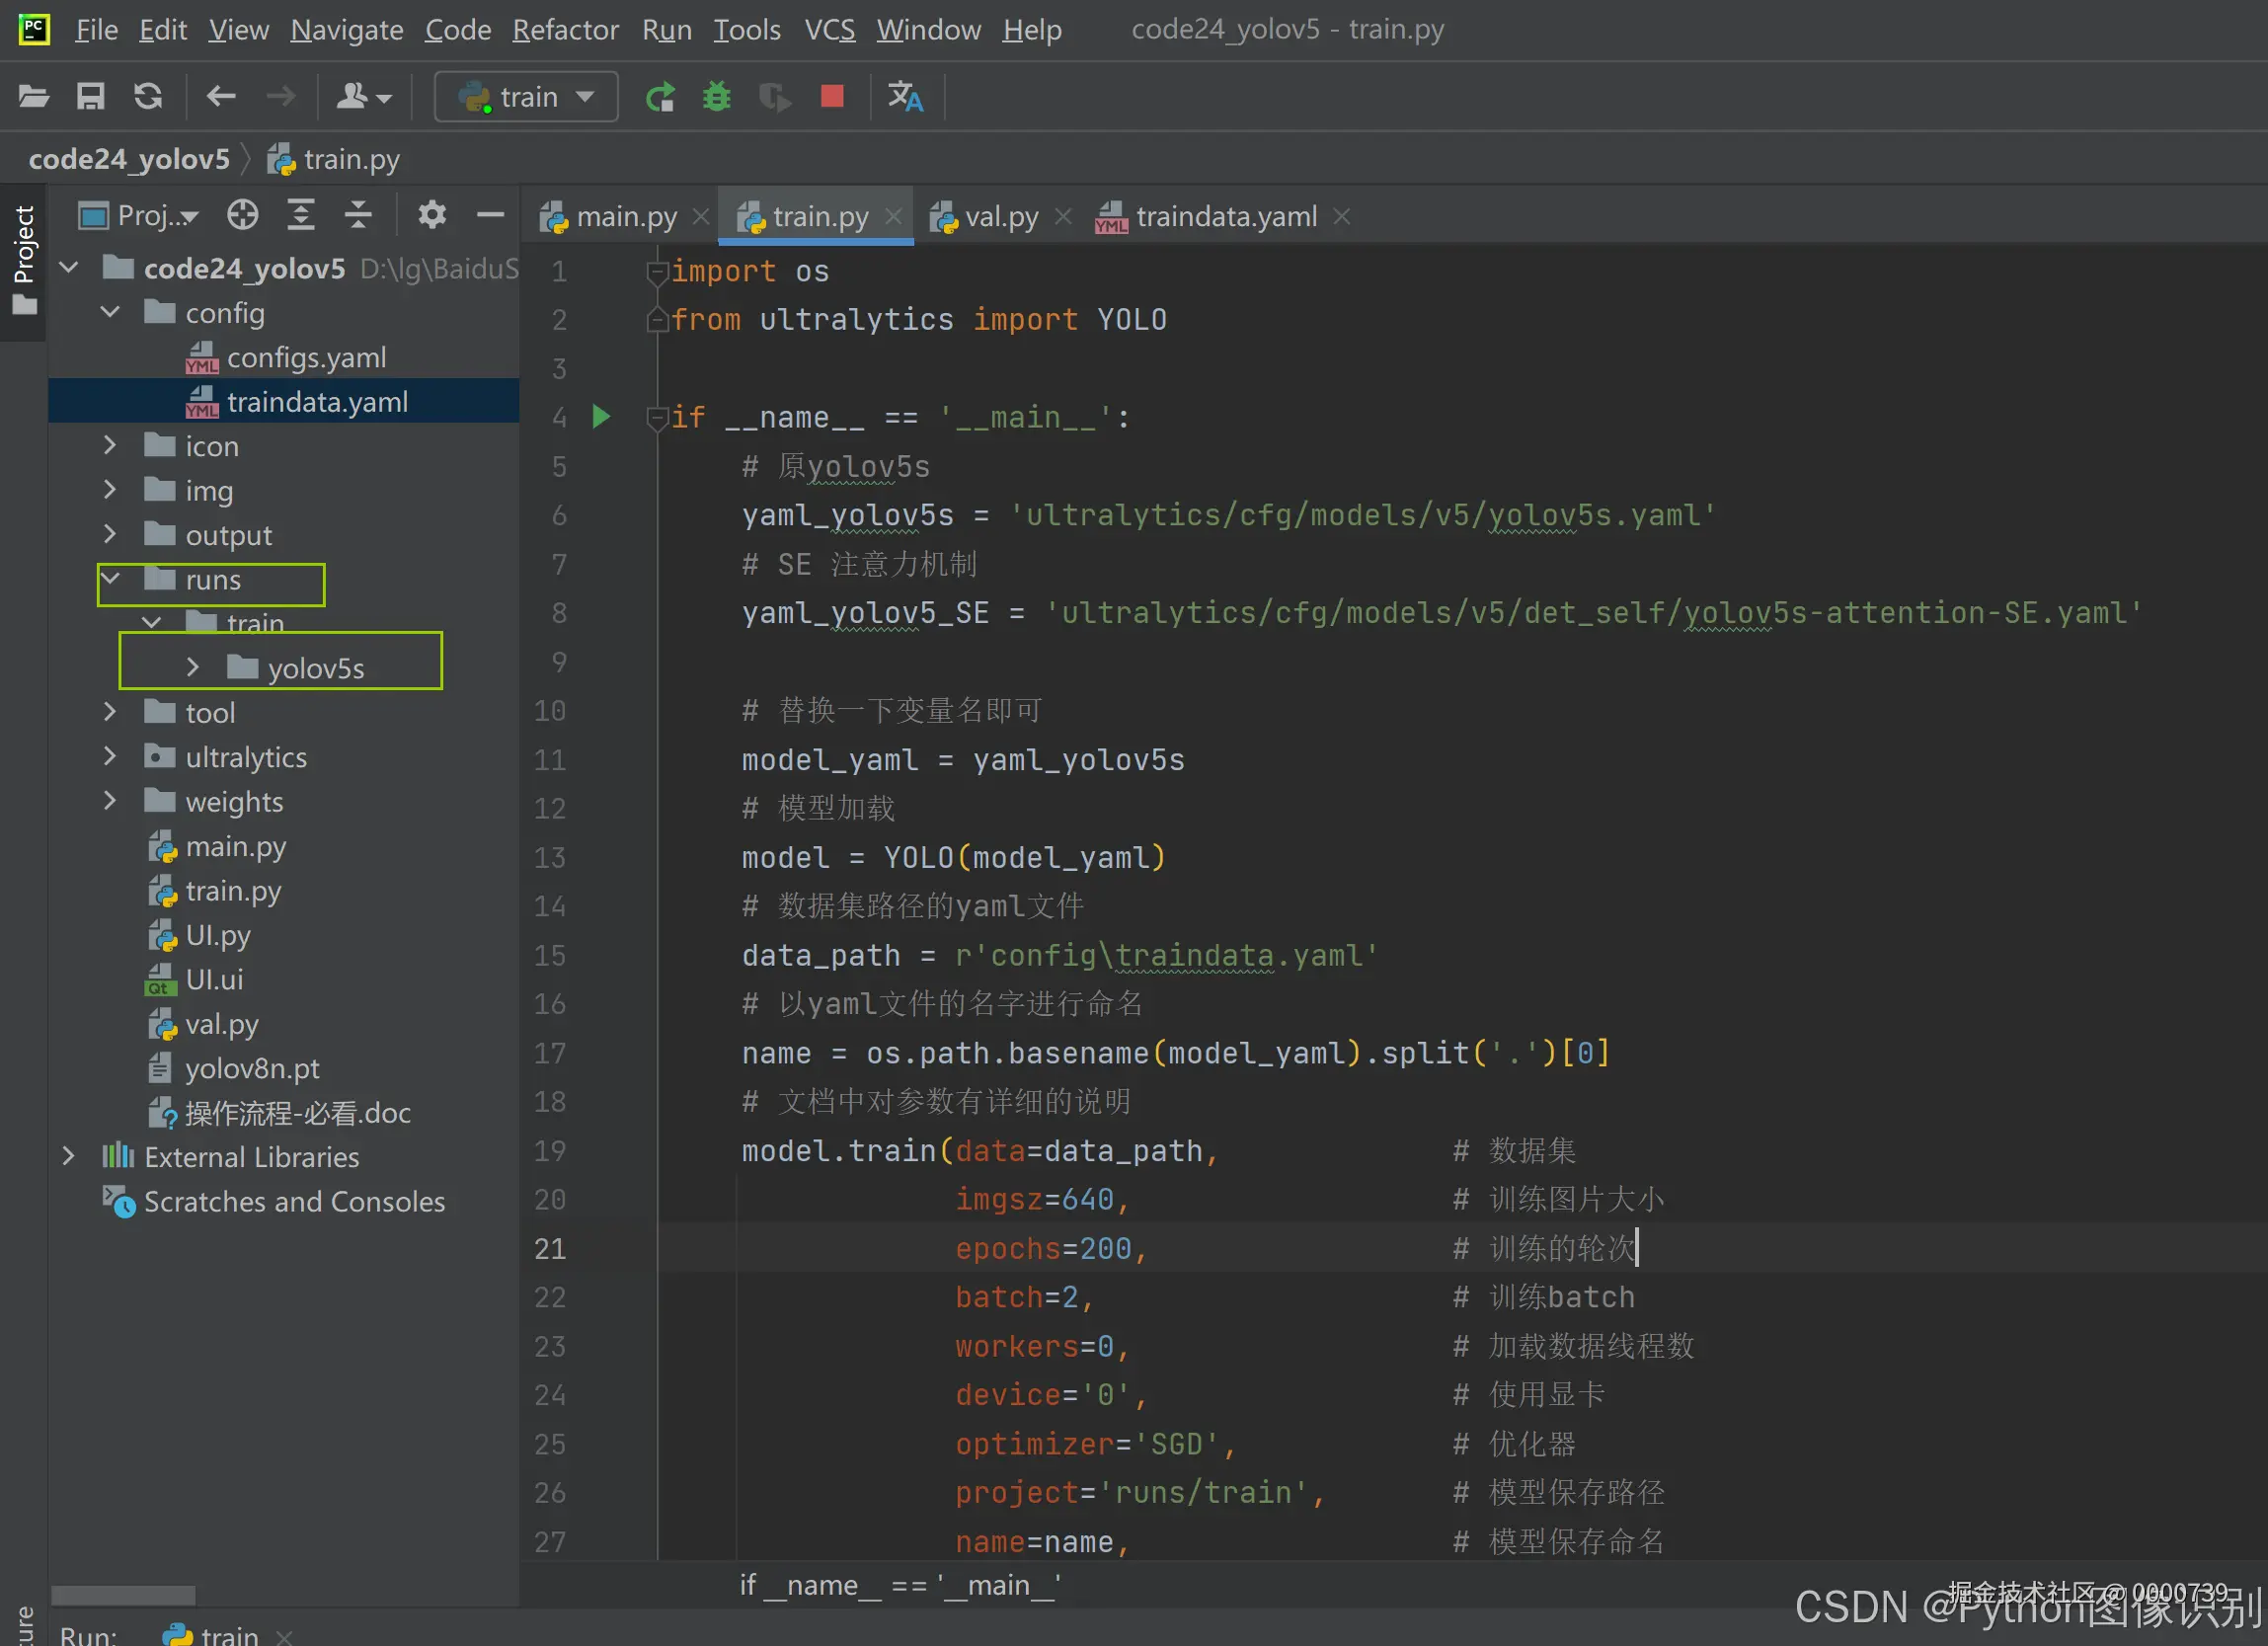Expand the yolov5s folder in tree

tap(193, 667)
